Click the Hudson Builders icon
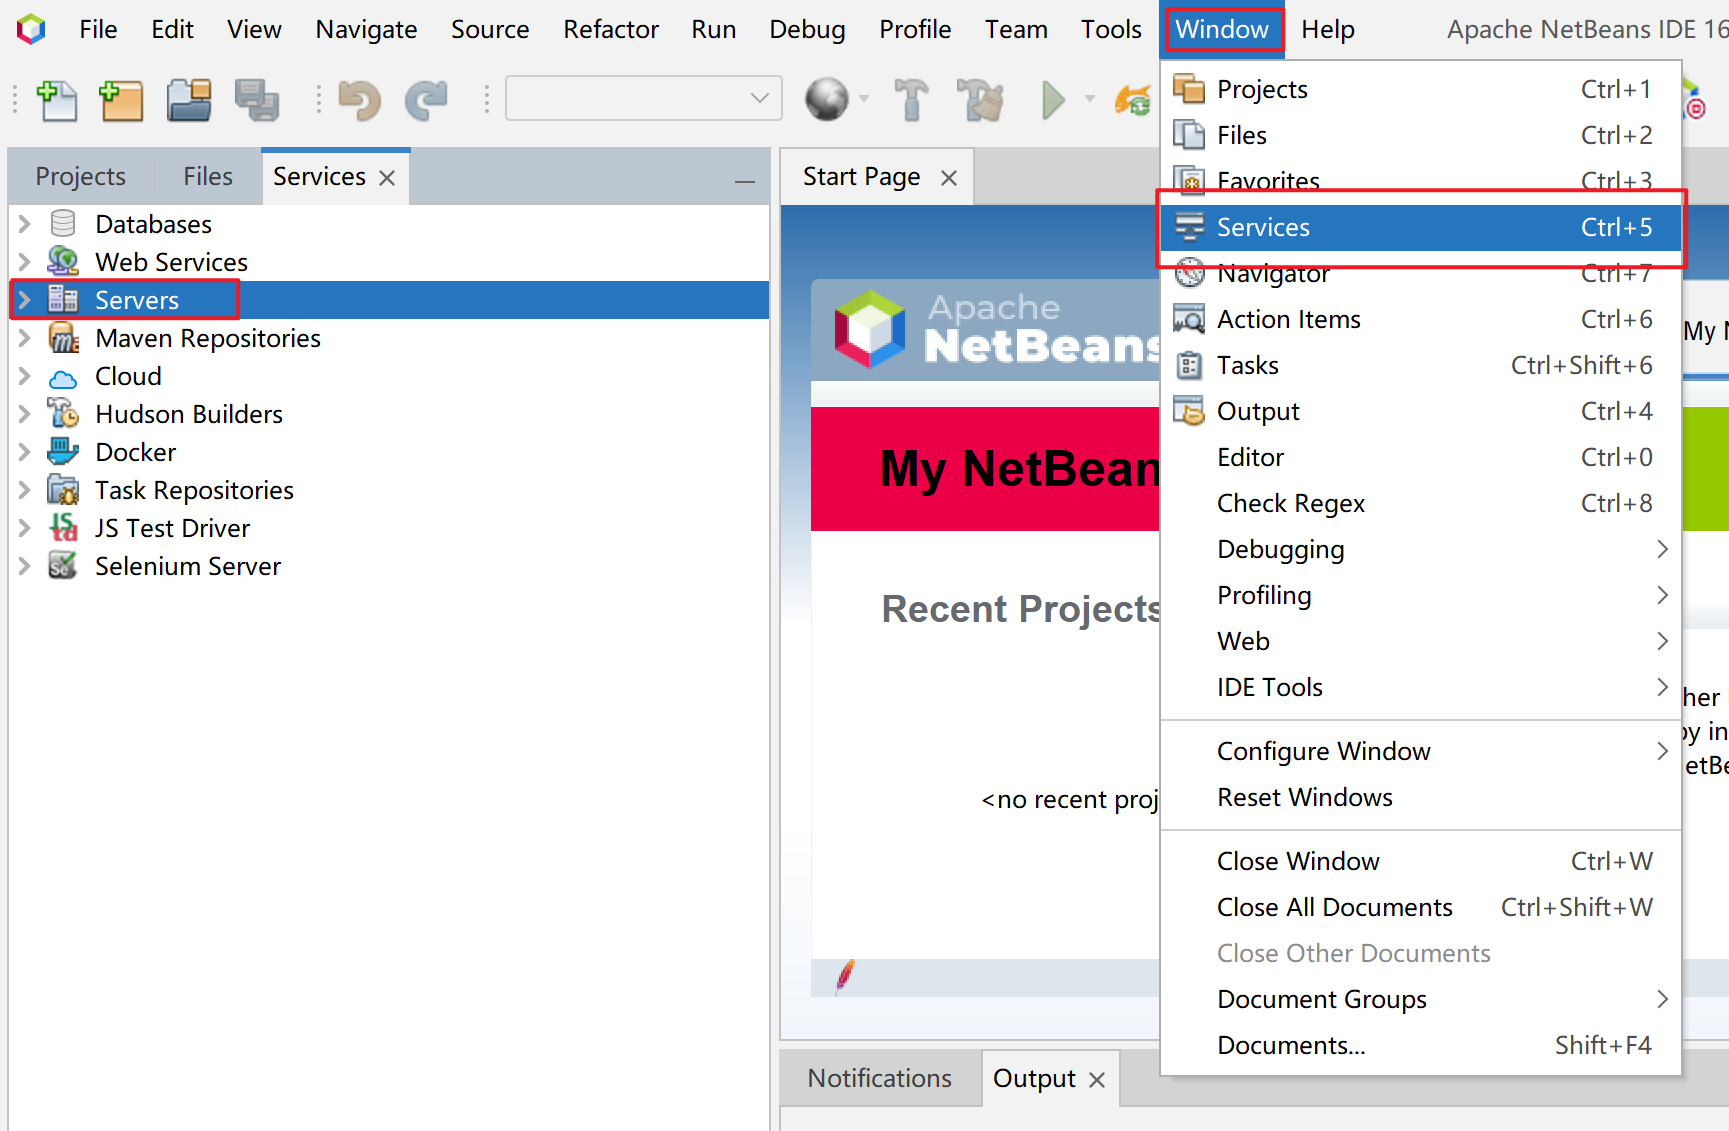The height and width of the screenshot is (1131, 1729). click(x=63, y=413)
